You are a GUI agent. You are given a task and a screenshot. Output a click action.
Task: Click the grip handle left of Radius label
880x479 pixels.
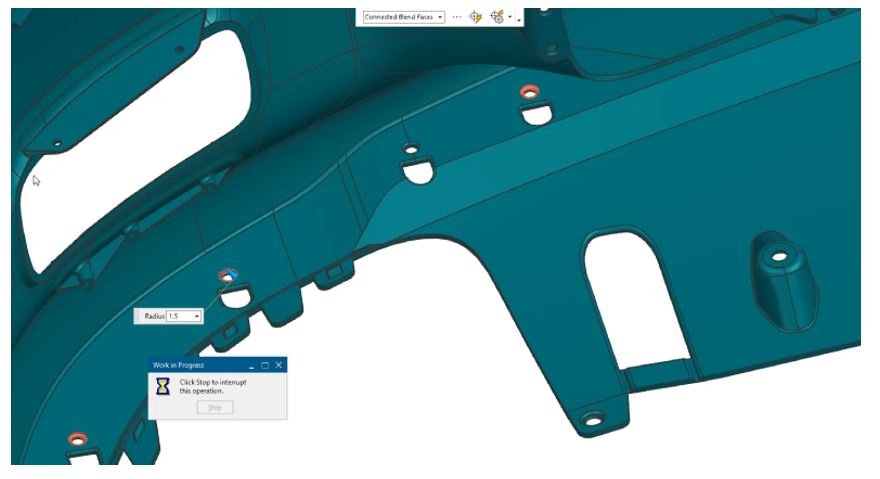coord(138,316)
